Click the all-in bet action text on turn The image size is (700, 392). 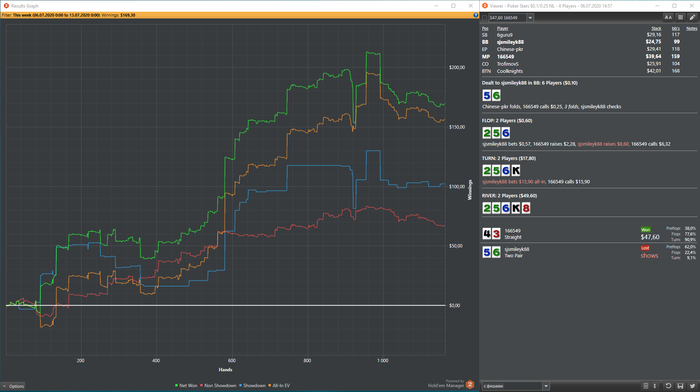pyautogui.click(x=514, y=182)
